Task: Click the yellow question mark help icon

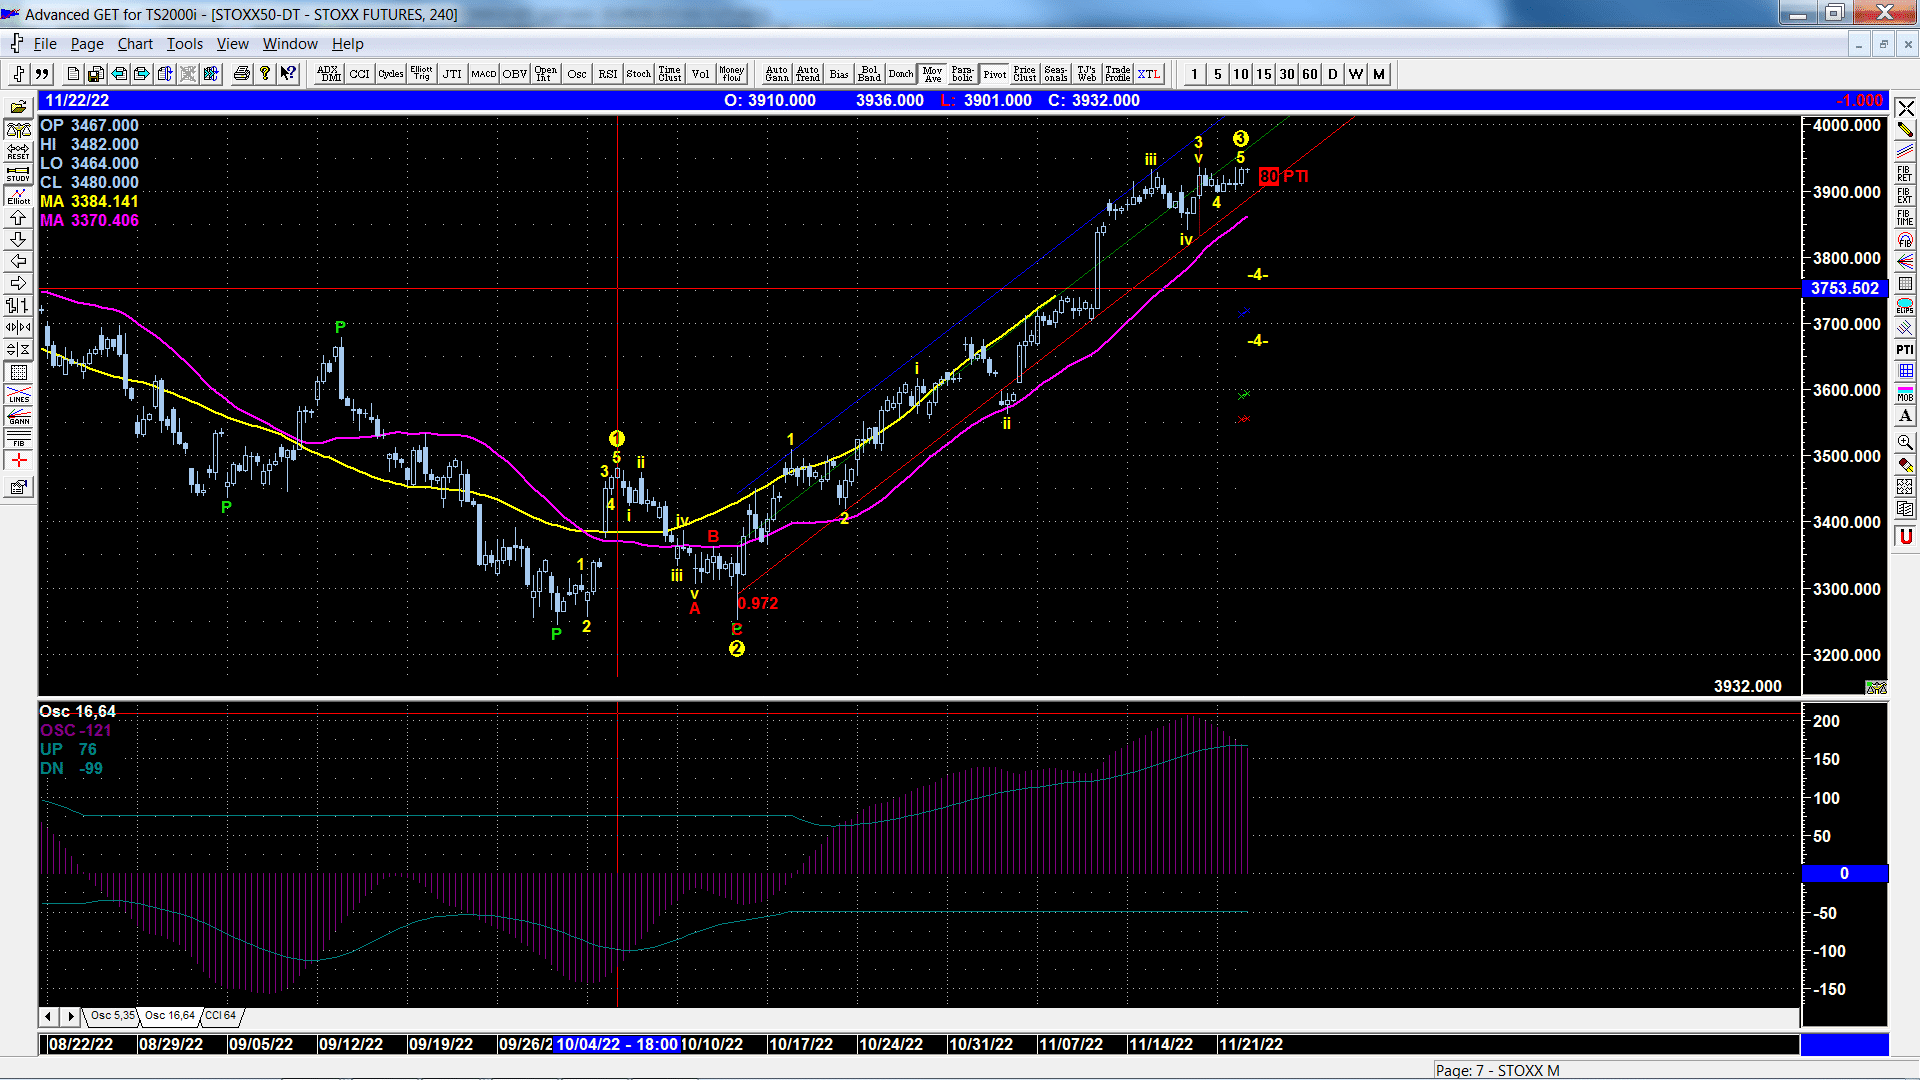Action: [265, 74]
